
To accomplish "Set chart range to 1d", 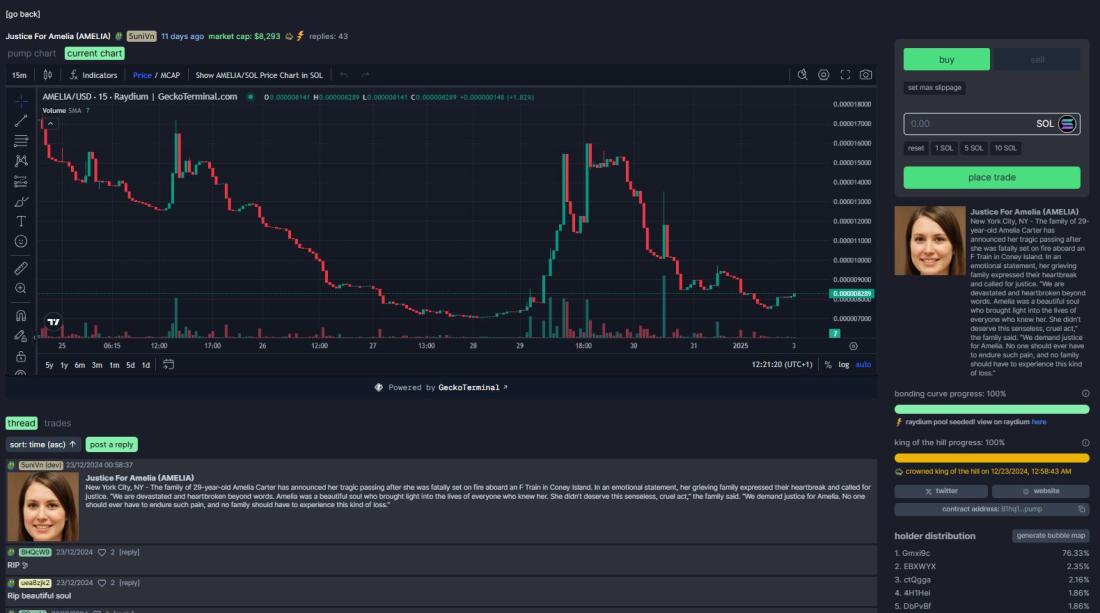I will coord(146,365).
